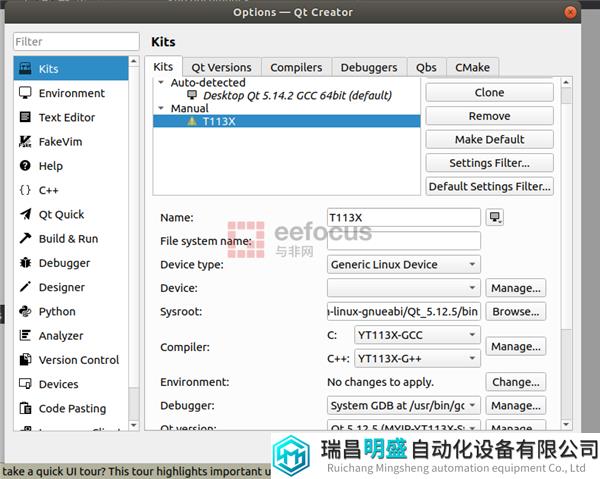Click kits panel scroll down arrow

click(x=566, y=424)
